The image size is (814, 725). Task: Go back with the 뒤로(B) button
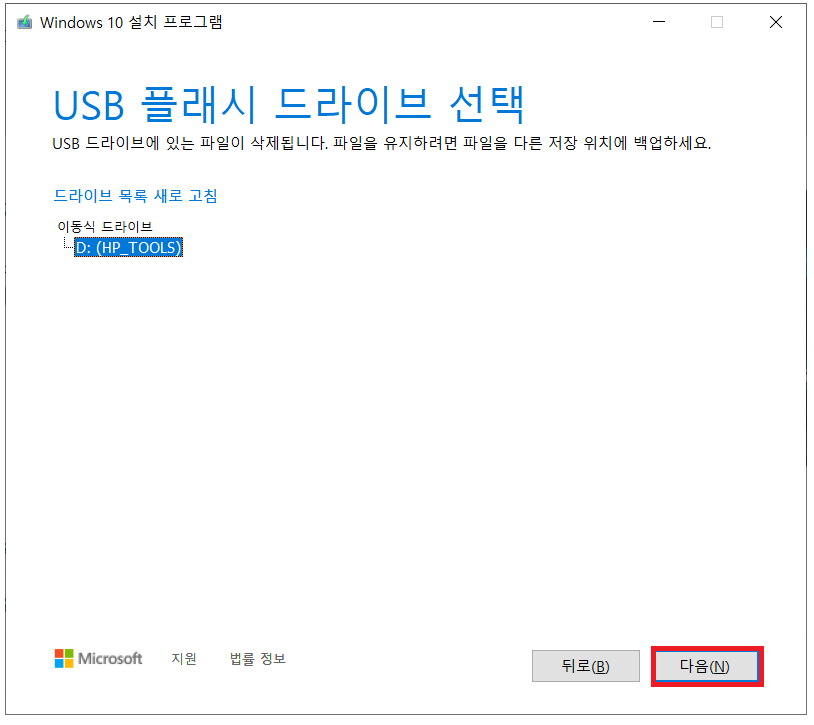(586, 666)
